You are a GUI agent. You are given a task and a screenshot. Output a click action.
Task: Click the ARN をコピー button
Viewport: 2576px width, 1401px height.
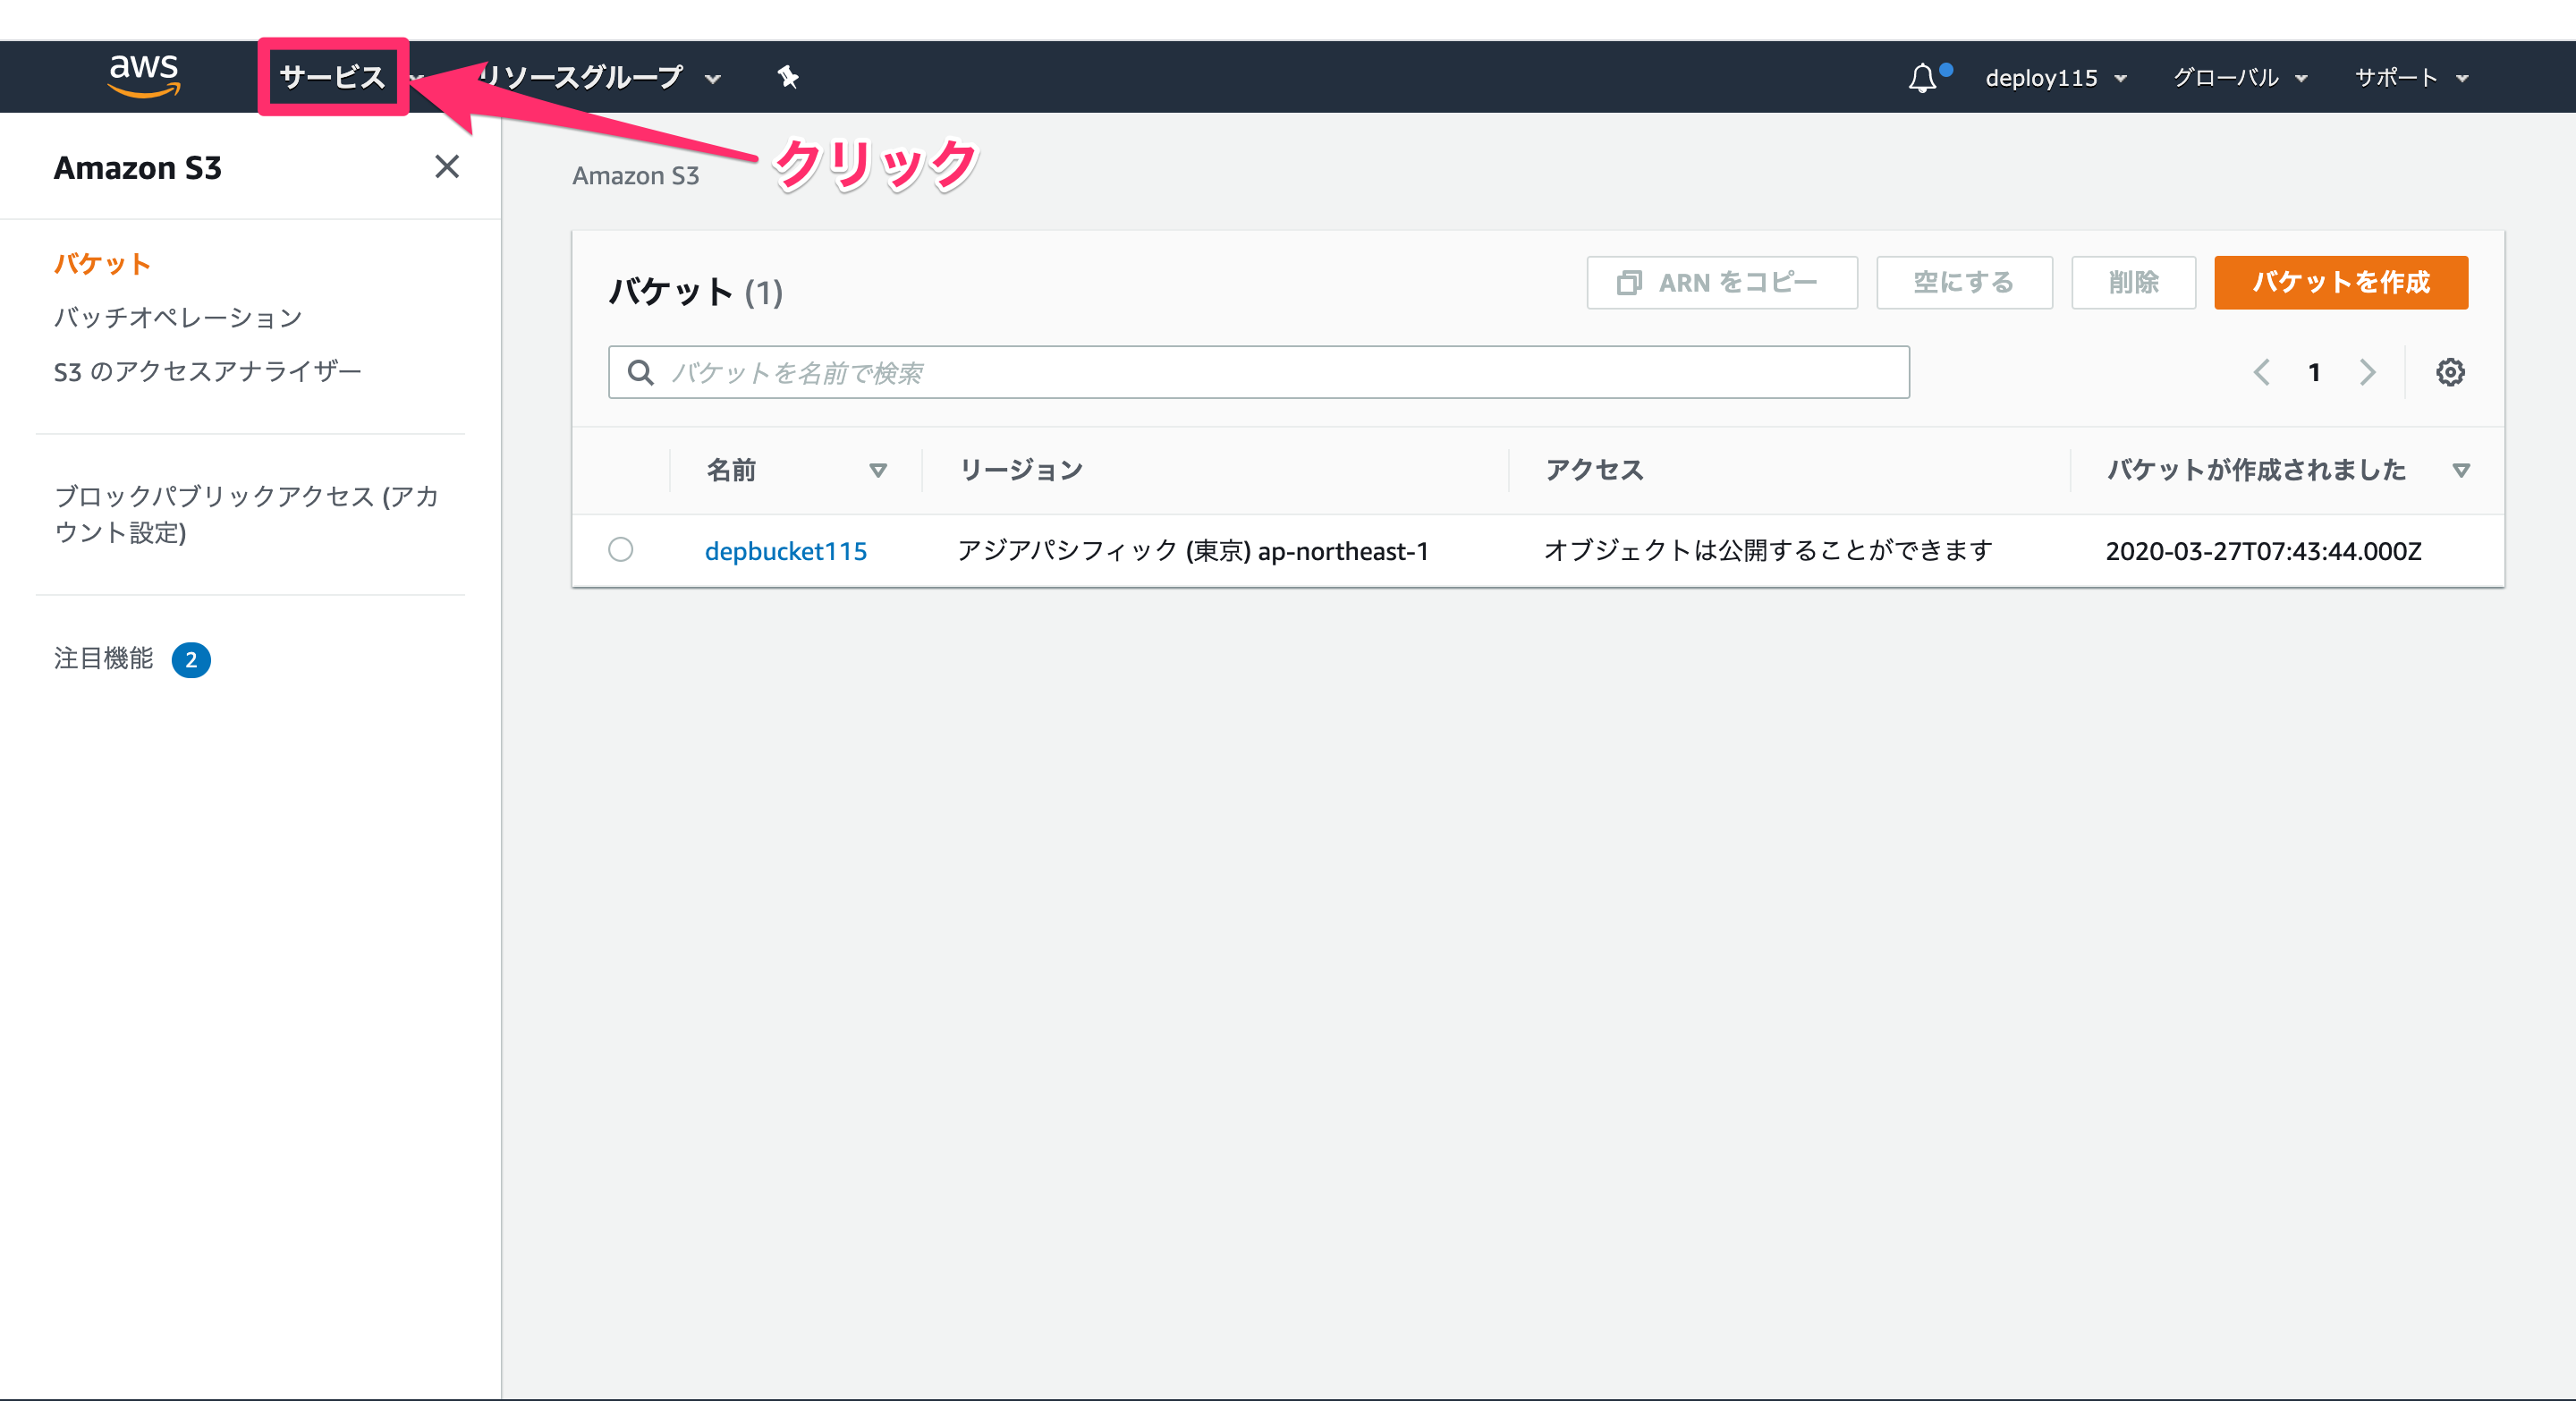pos(1721,282)
